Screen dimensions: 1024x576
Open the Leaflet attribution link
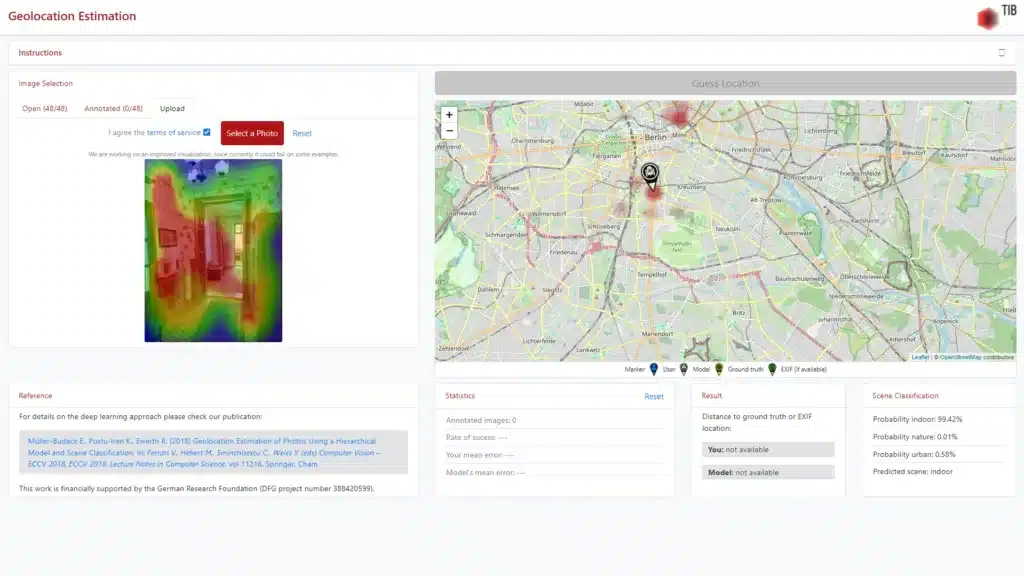coord(920,357)
